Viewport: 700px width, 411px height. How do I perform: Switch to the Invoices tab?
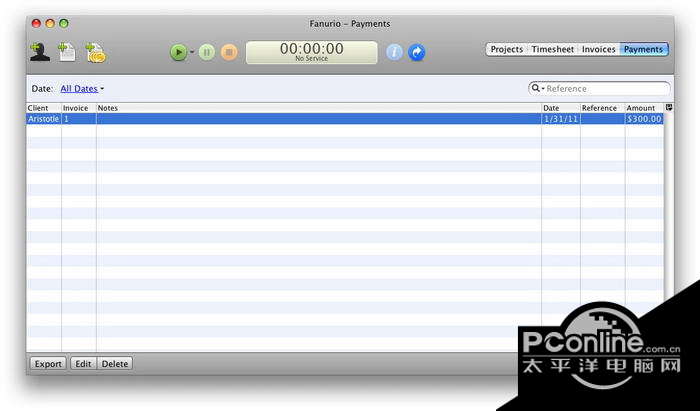pos(599,50)
